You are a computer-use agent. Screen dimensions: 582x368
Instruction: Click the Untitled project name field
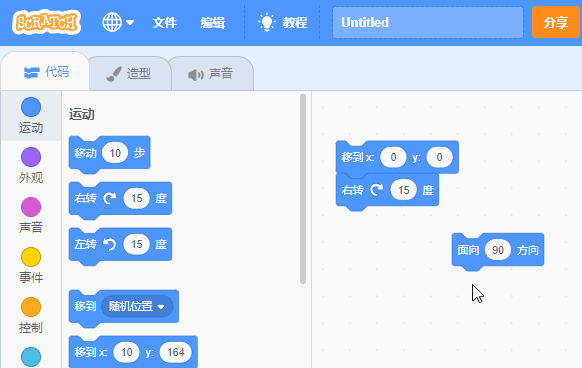tap(428, 22)
